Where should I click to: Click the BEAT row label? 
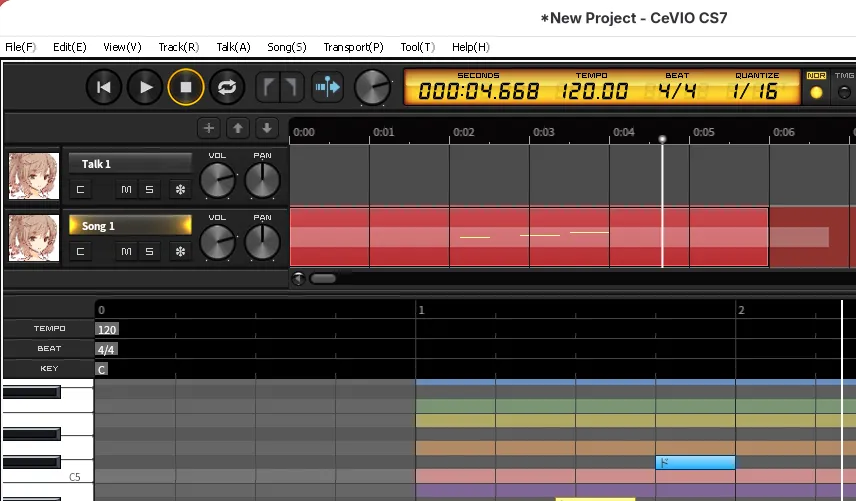[49, 348]
